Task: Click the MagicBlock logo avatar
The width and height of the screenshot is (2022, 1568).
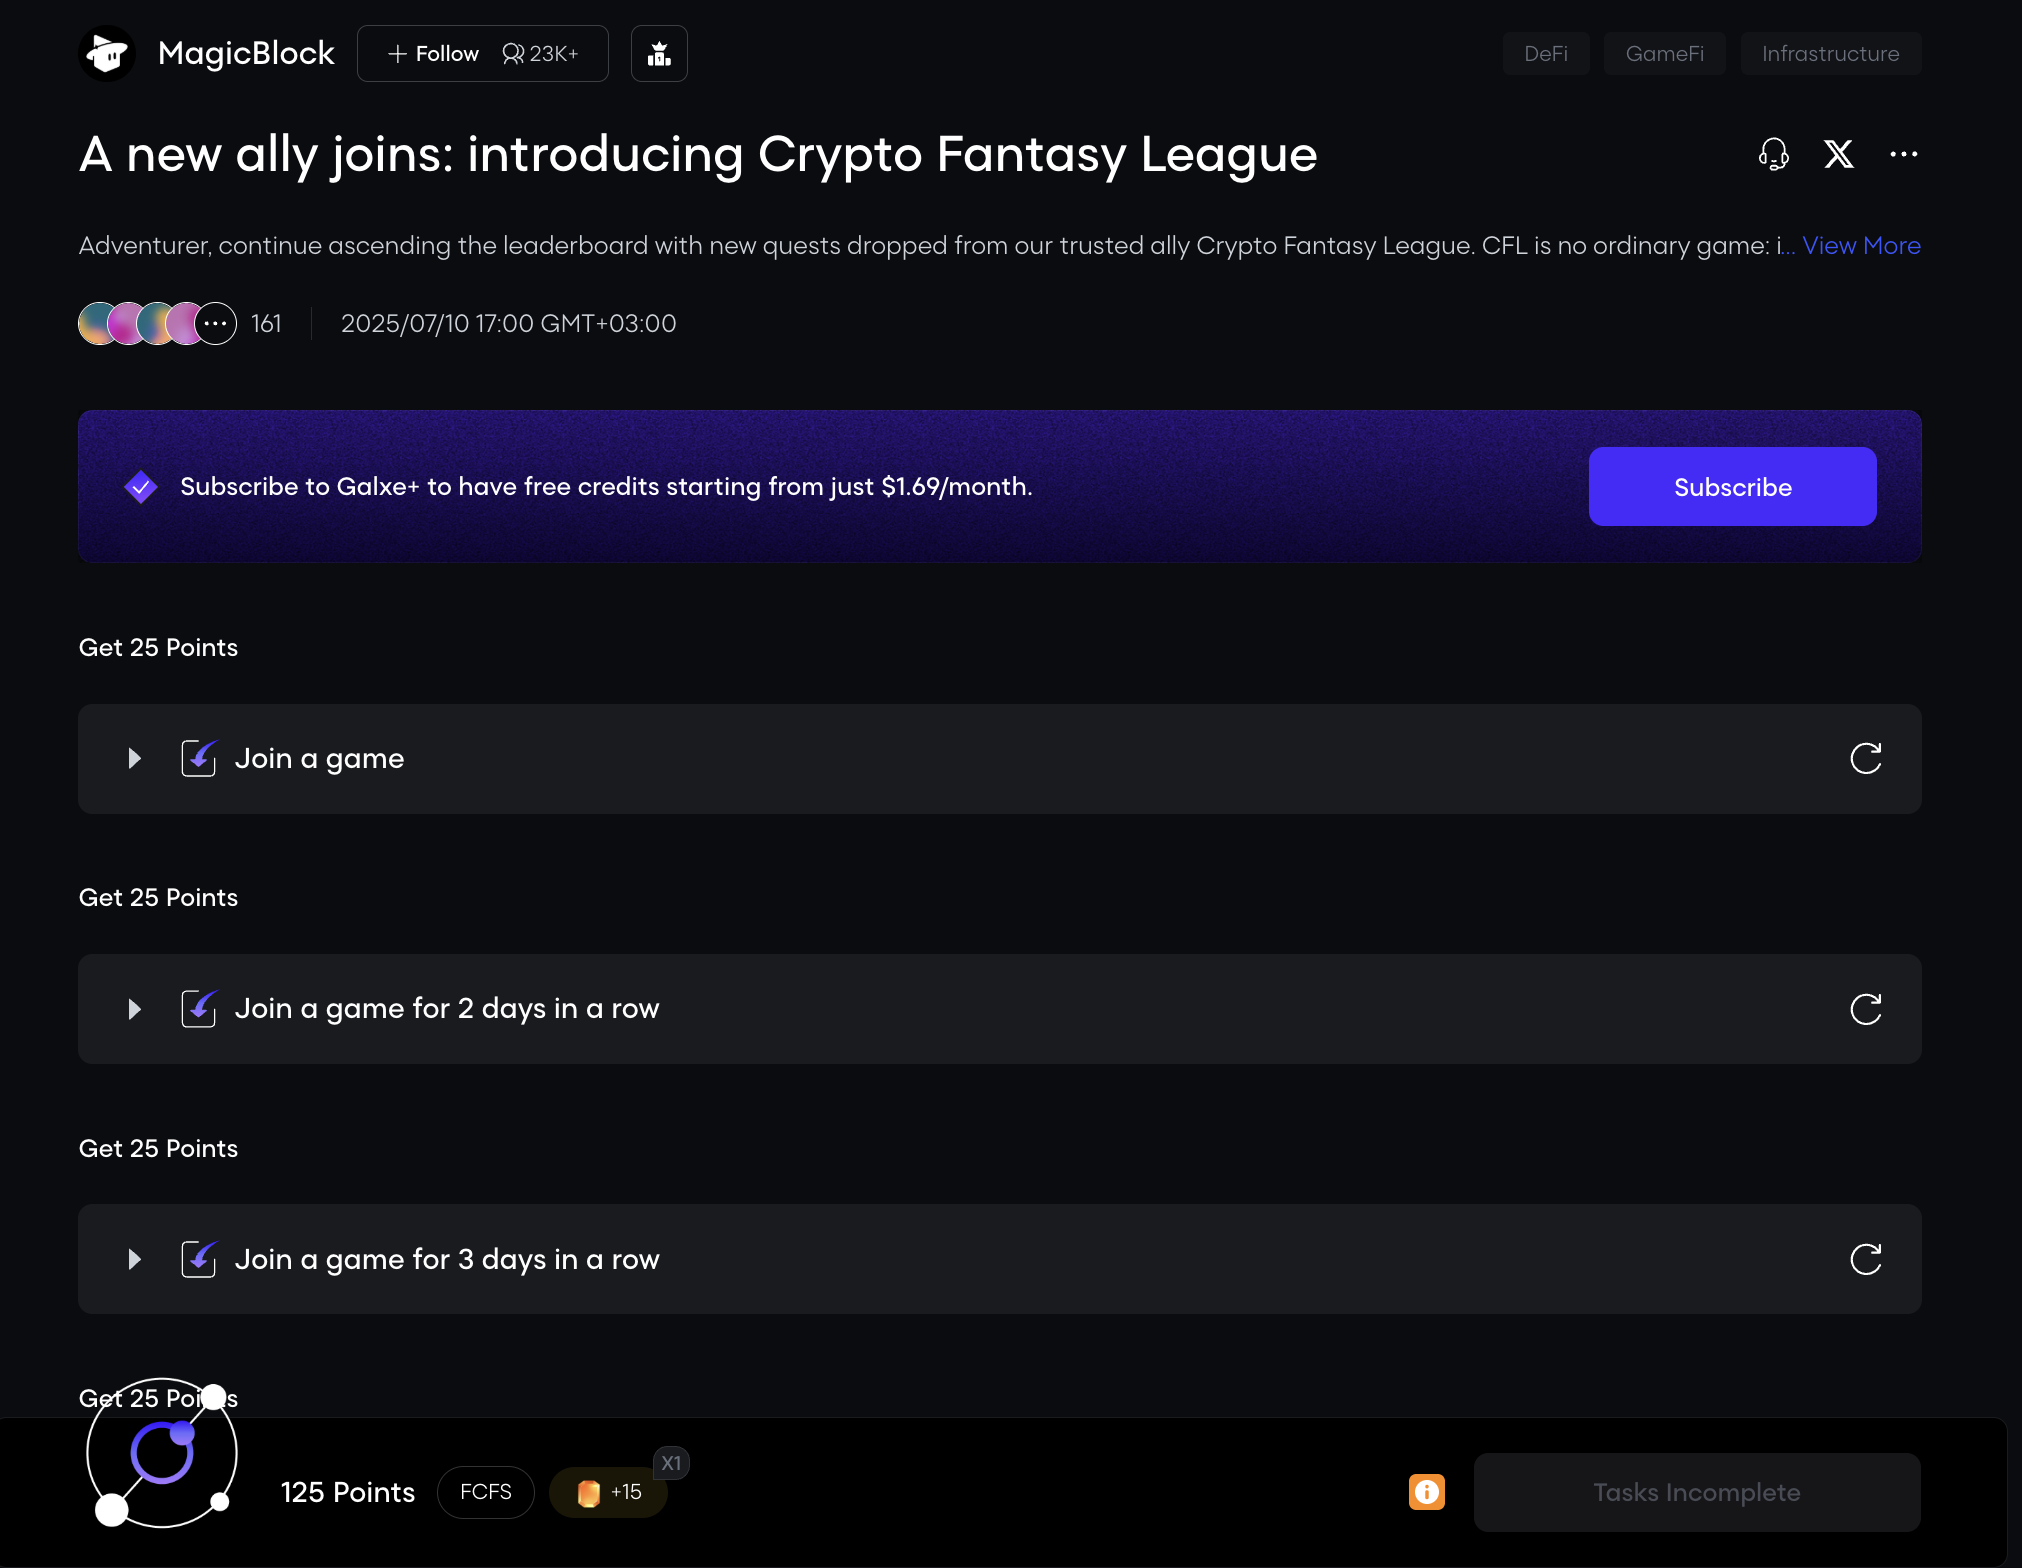Action: coord(107,54)
